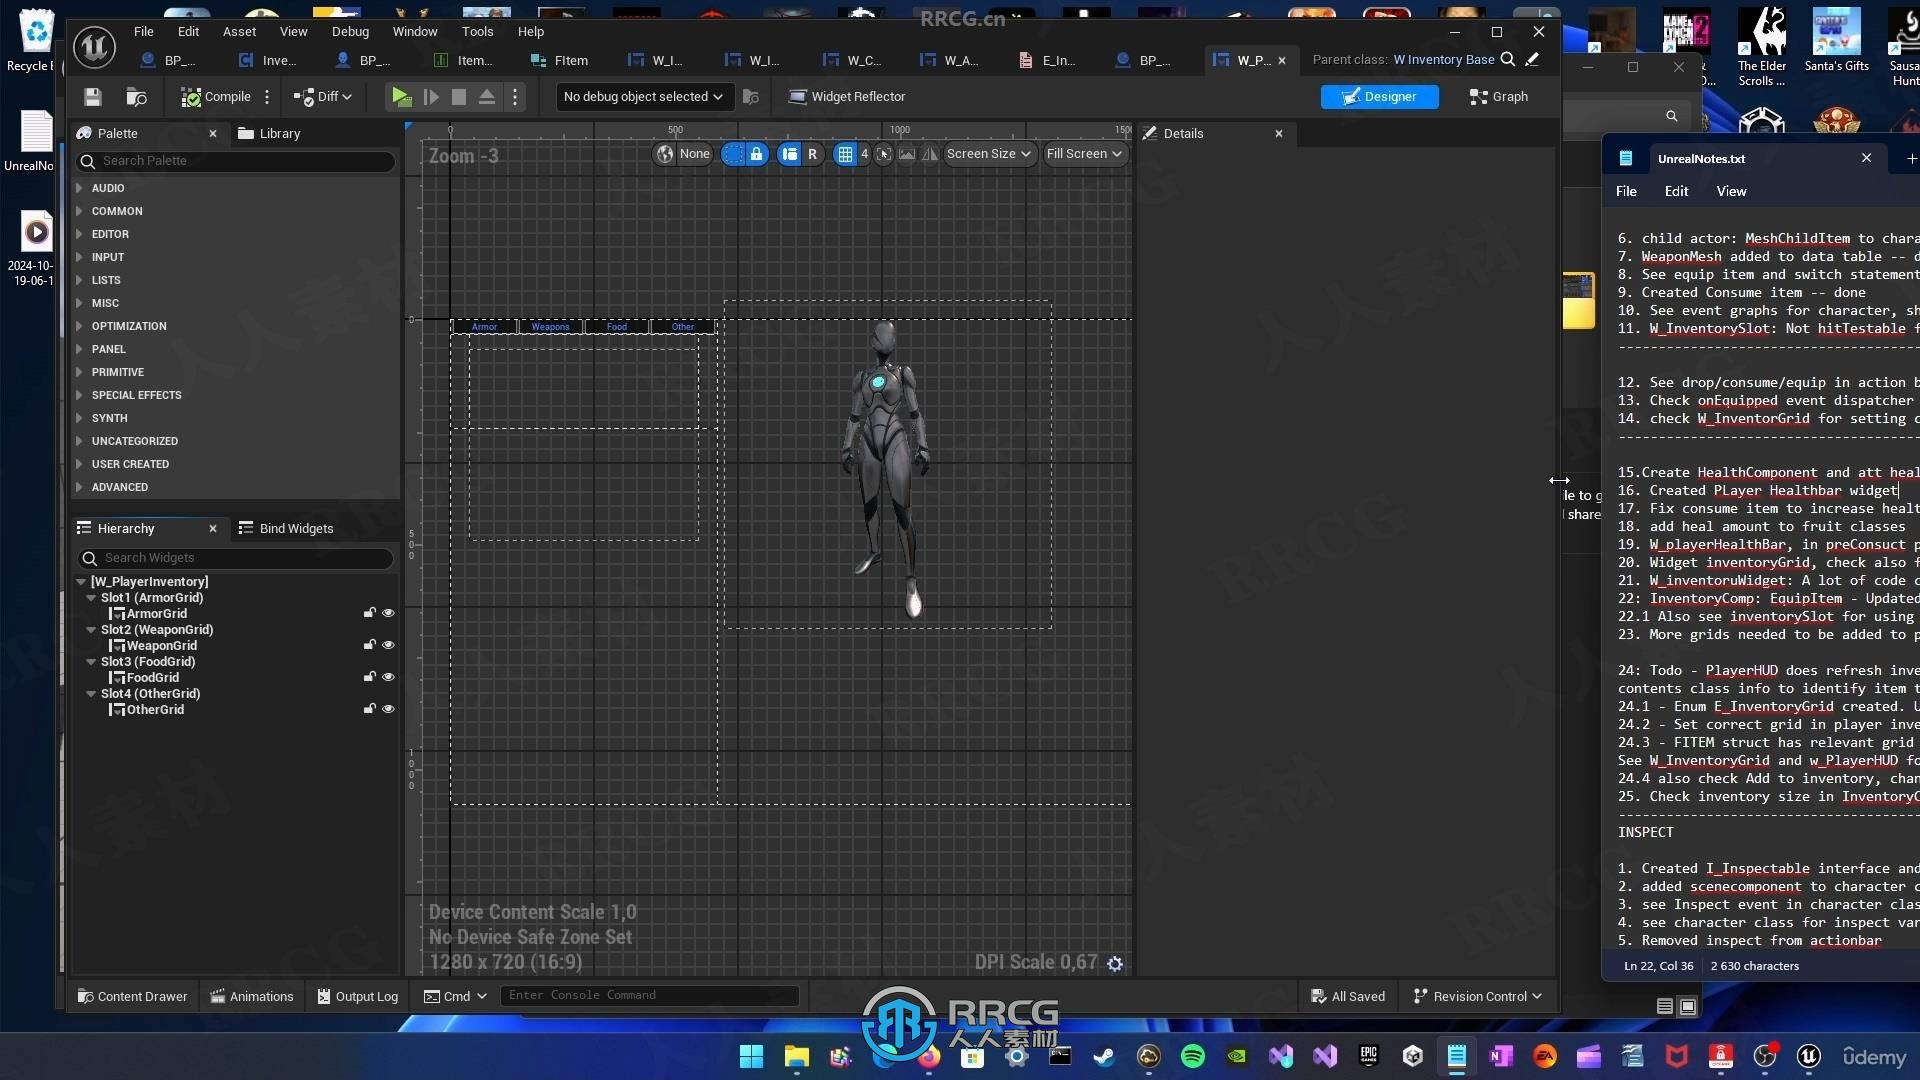
Task: Open Windows Start menu
Action: tap(751, 1056)
